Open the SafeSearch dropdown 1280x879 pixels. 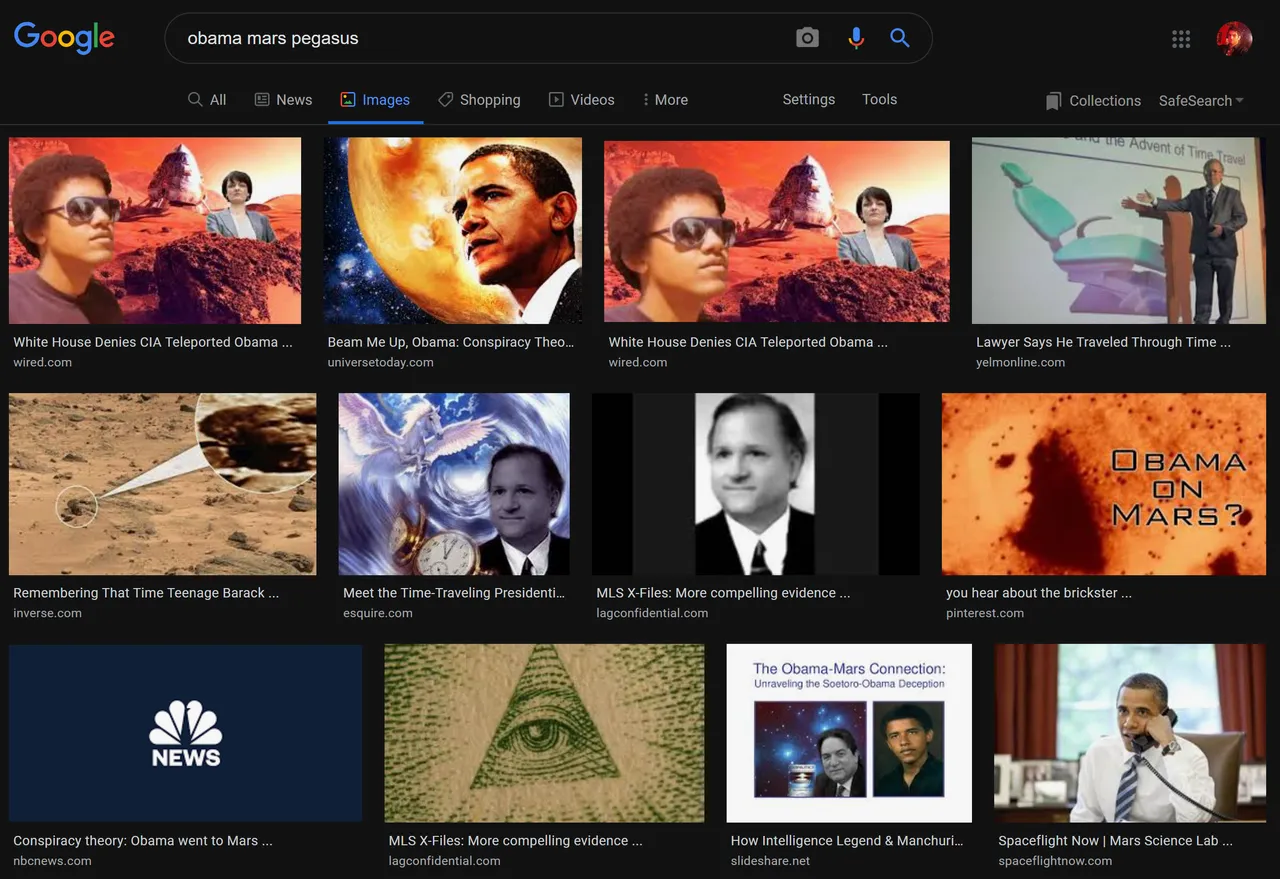click(x=1201, y=101)
